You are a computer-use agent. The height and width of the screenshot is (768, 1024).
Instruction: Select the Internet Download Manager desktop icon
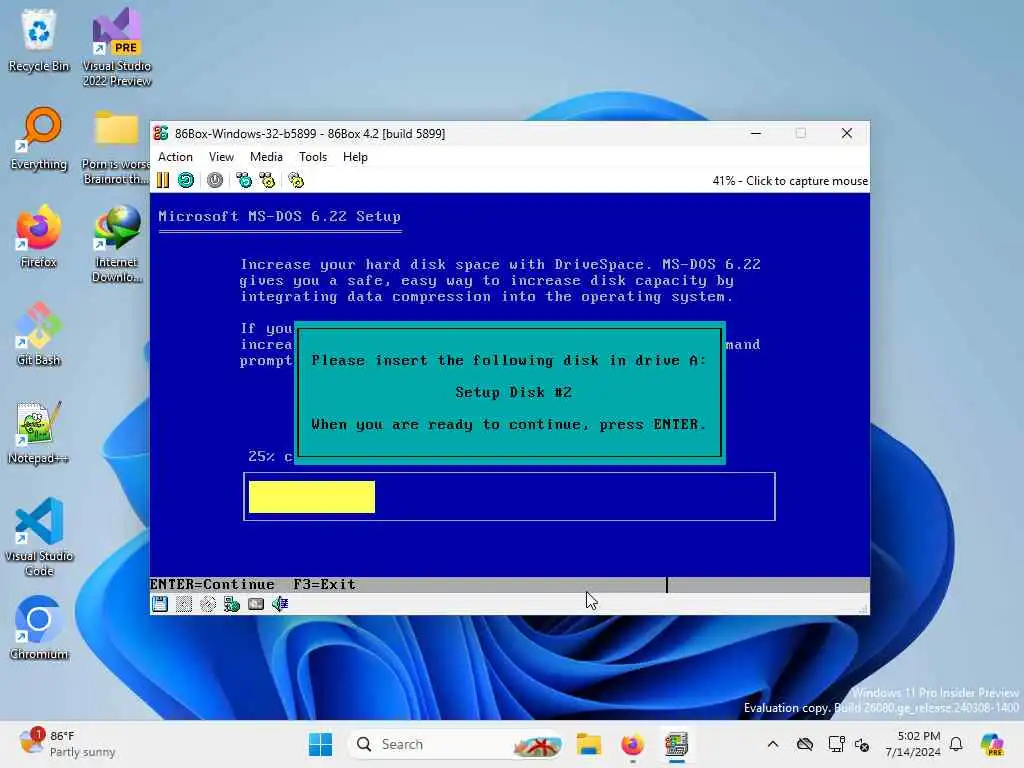pos(116,243)
